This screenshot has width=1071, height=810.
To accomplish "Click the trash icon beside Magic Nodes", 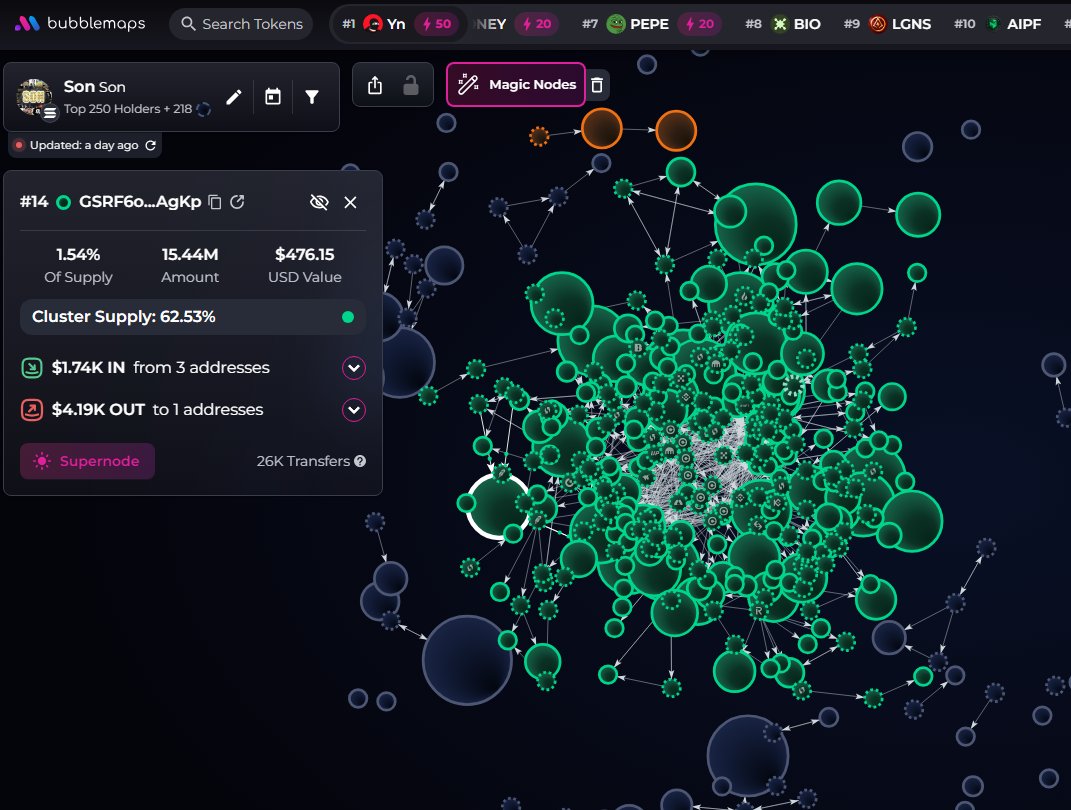I will [597, 85].
